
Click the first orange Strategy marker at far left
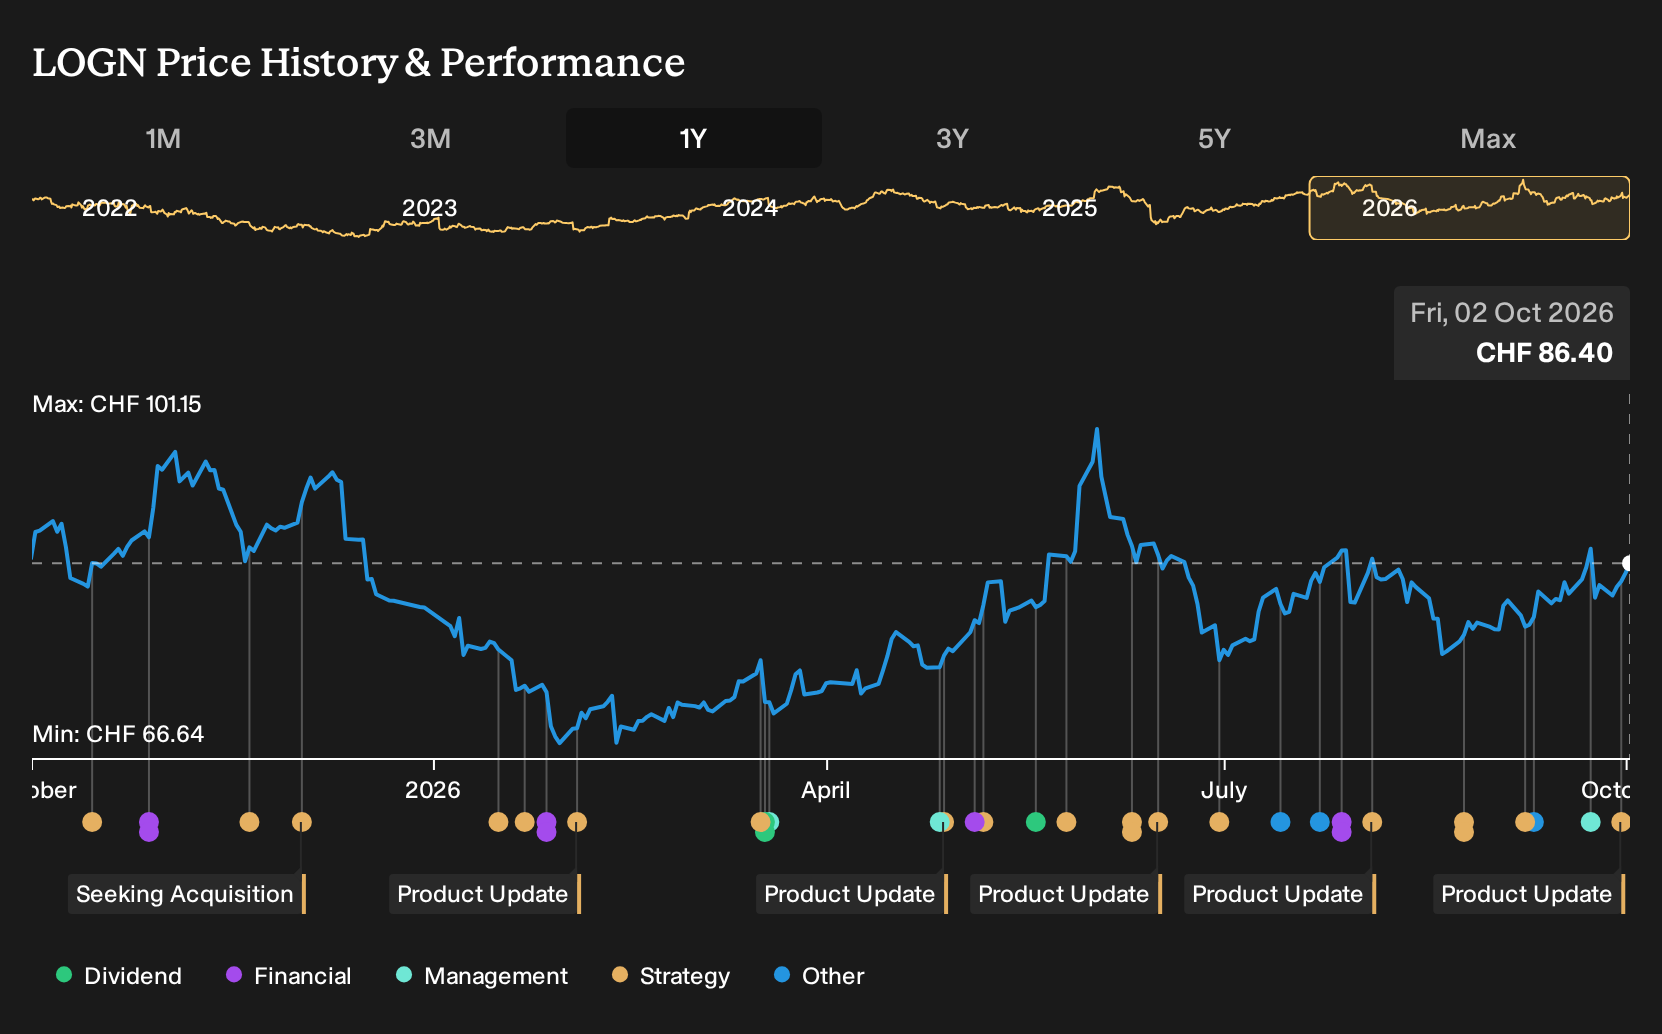point(92,822)
